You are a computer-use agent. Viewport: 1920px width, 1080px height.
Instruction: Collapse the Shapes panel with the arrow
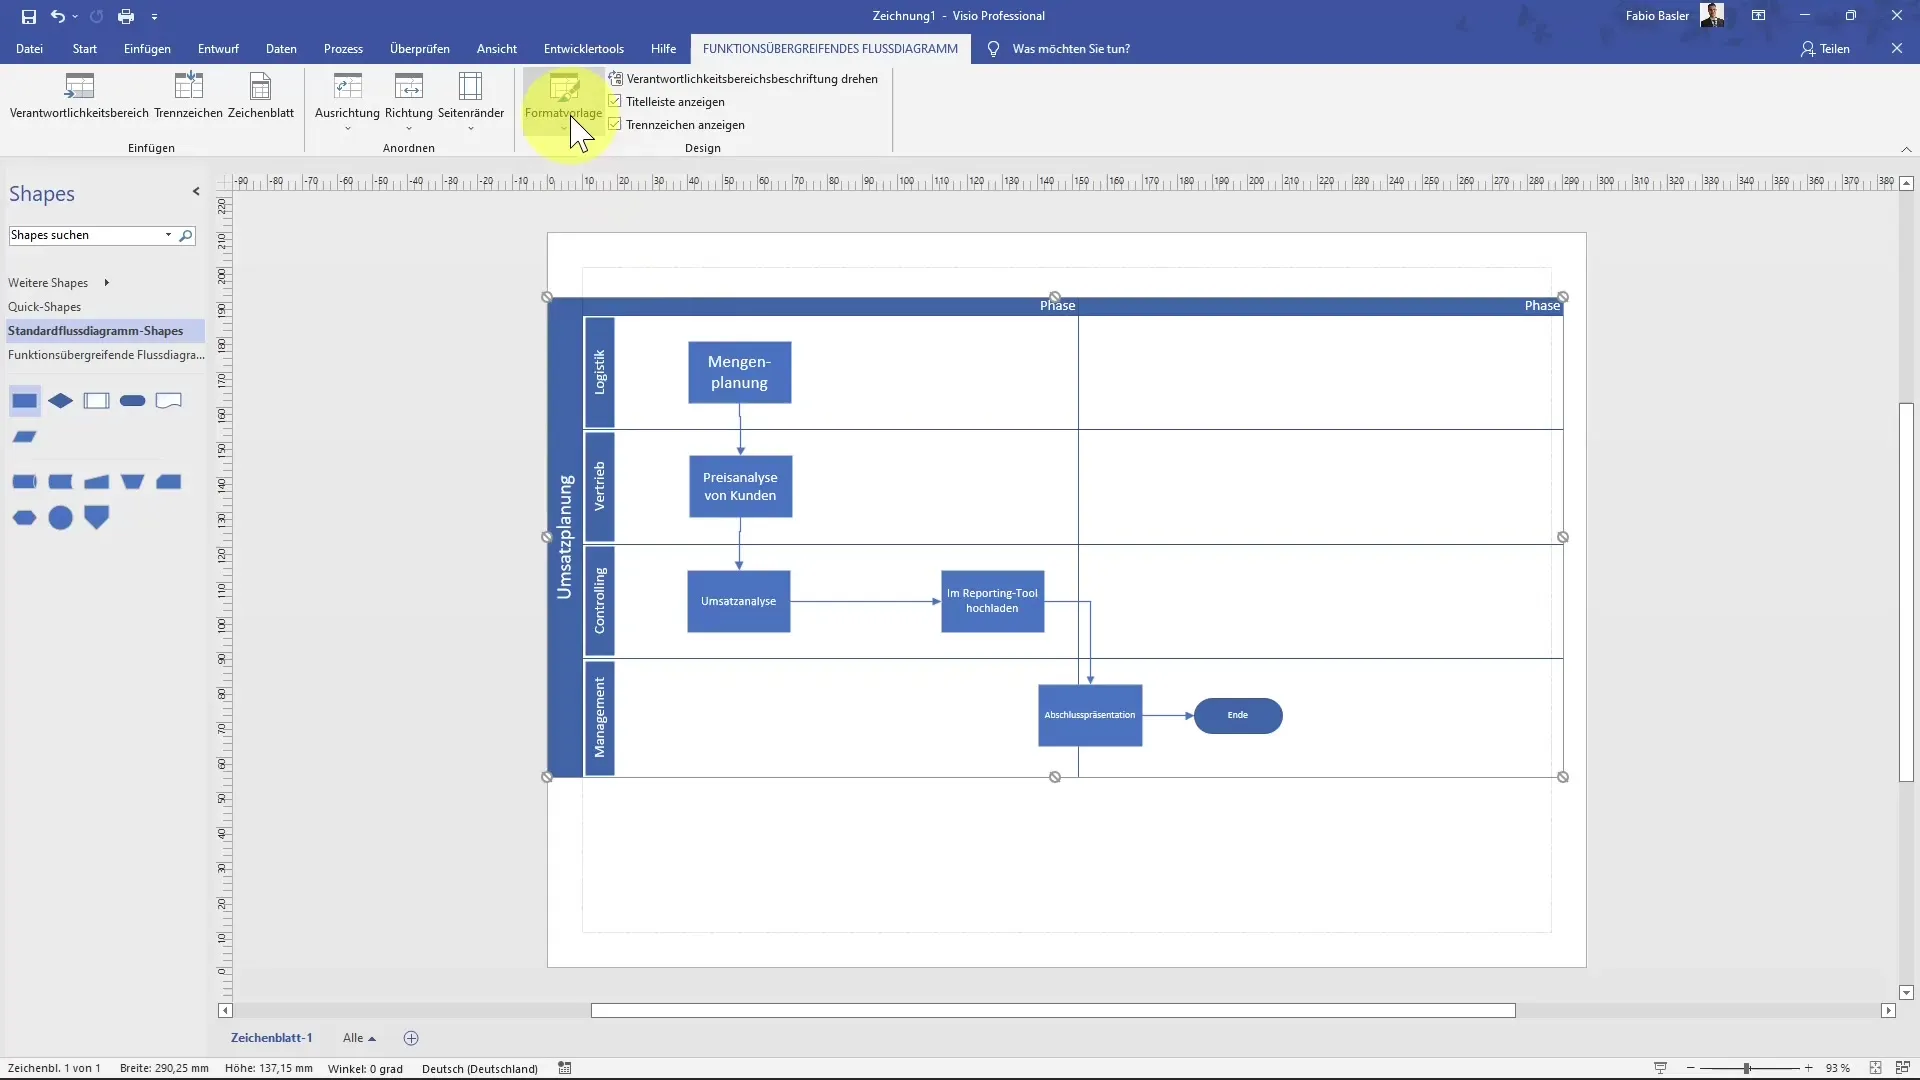[196, 192]
